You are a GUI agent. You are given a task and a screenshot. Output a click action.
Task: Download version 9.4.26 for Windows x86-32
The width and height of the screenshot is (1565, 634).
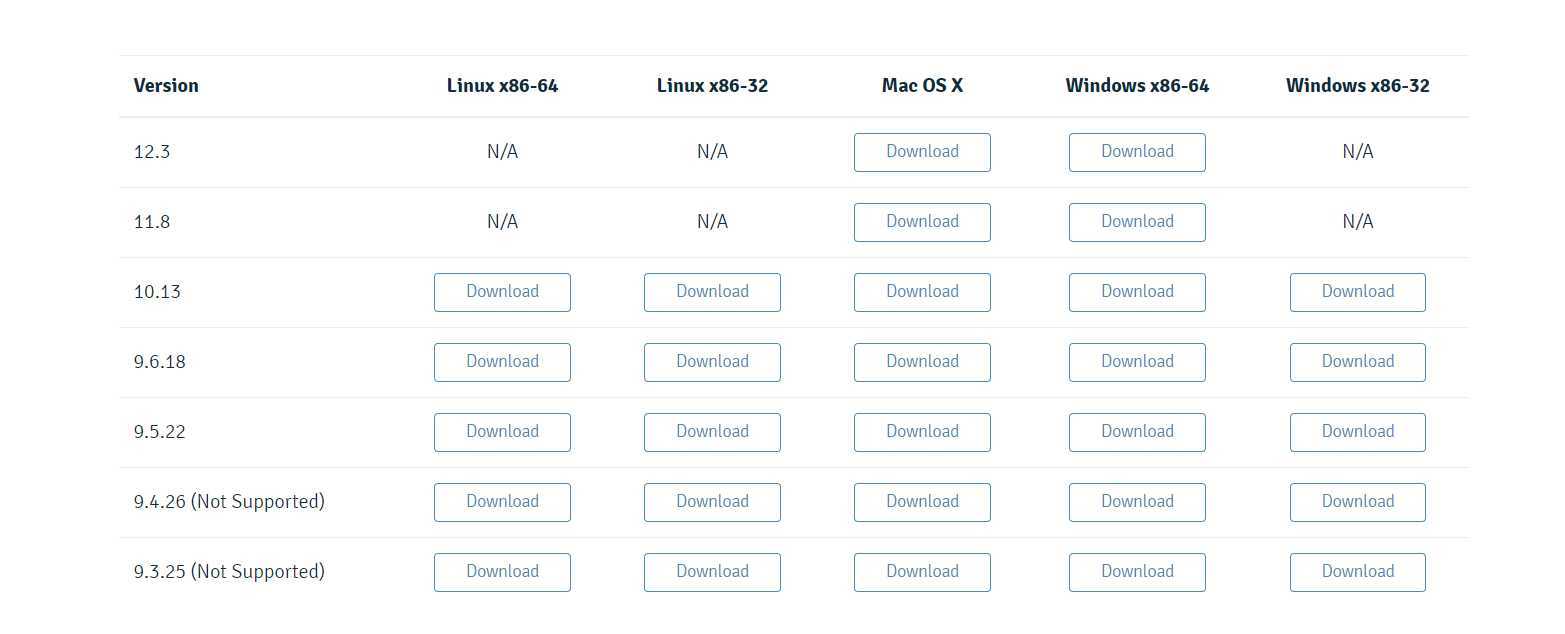[x=1358, y=502]
